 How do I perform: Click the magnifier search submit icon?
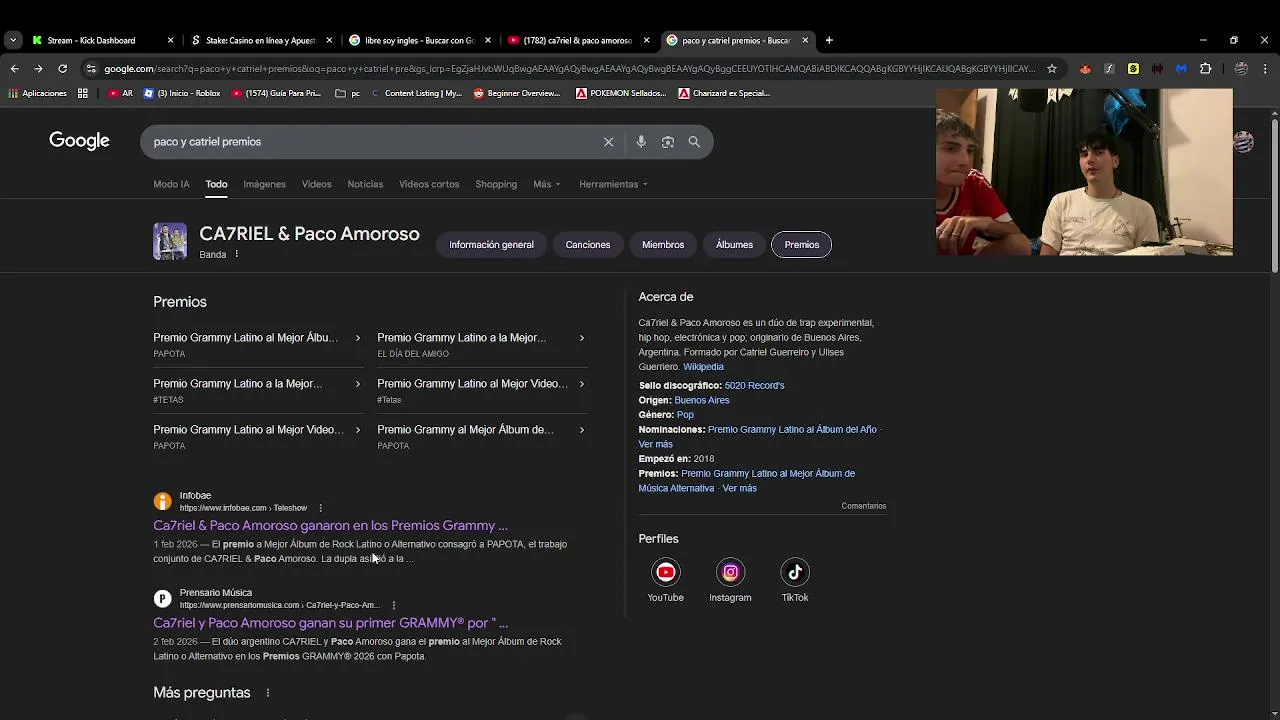coord(694,142)
